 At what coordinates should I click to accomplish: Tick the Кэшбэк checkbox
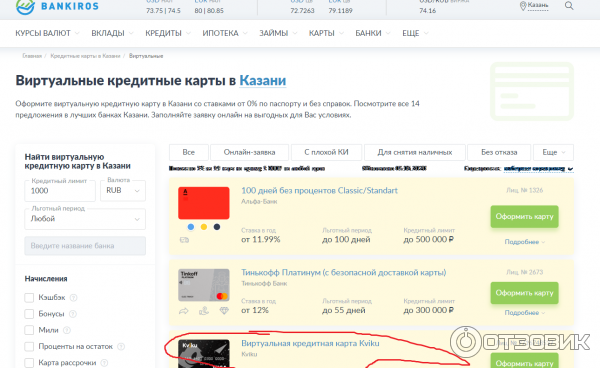click(29, 298)
